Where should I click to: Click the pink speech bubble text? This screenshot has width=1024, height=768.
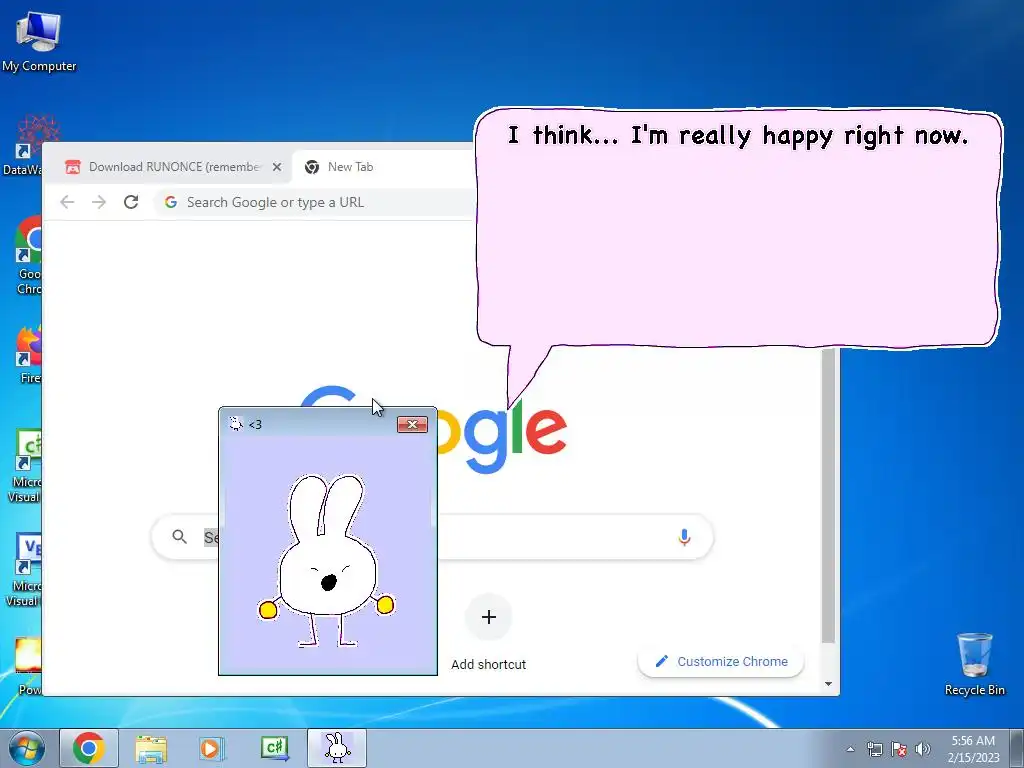coord(738,136)
